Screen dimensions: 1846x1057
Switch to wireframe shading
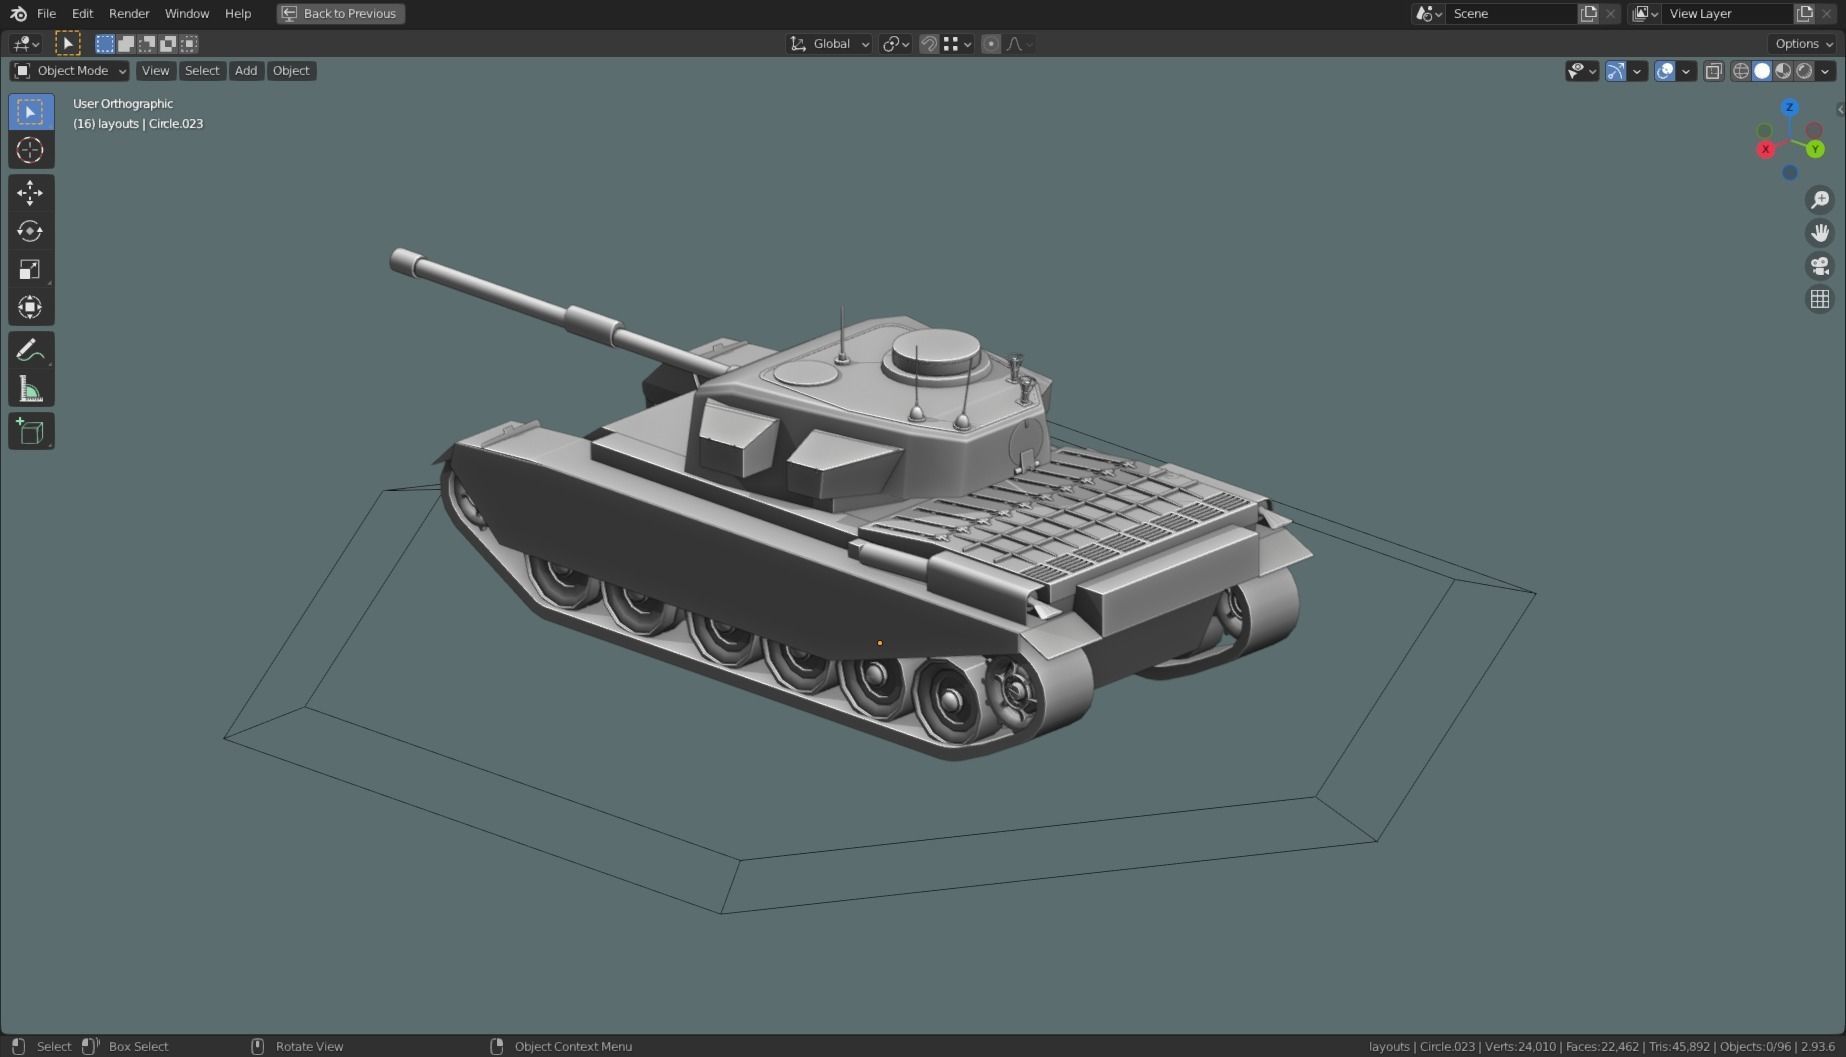pos(1741,71)
